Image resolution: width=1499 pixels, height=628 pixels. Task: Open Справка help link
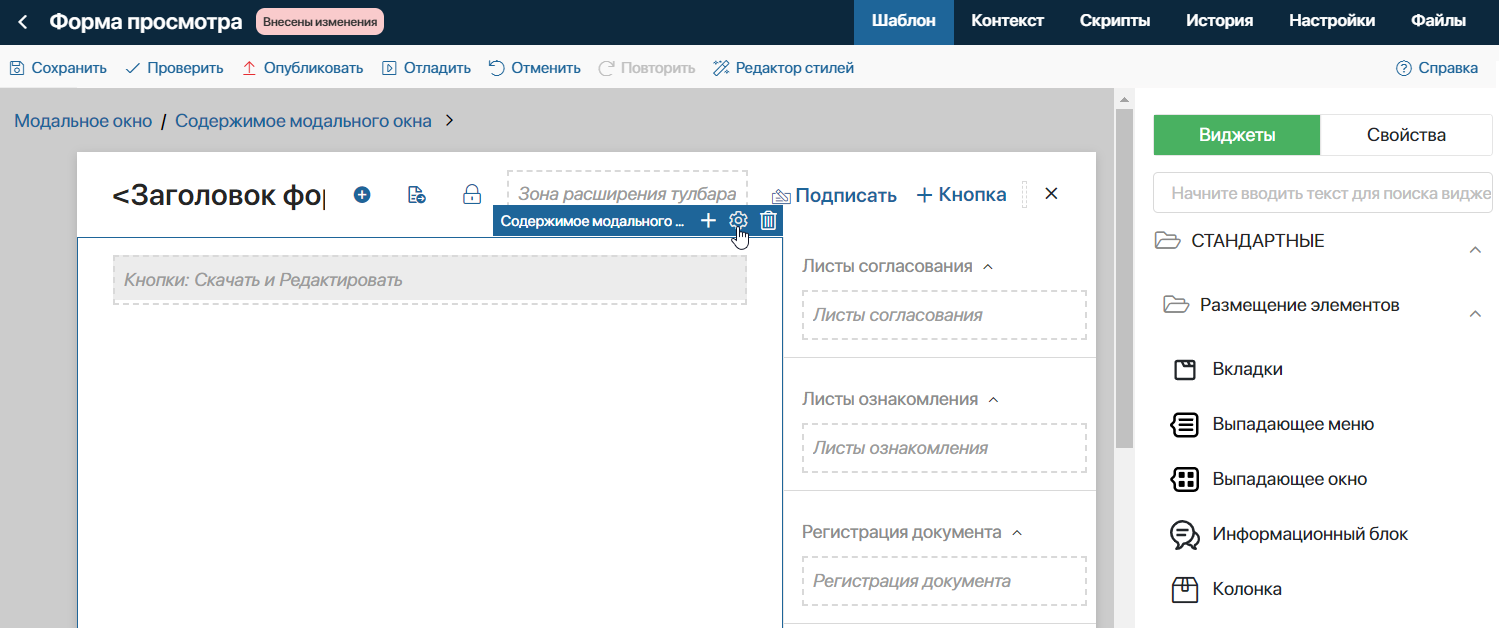click(x=1436, y=68)
